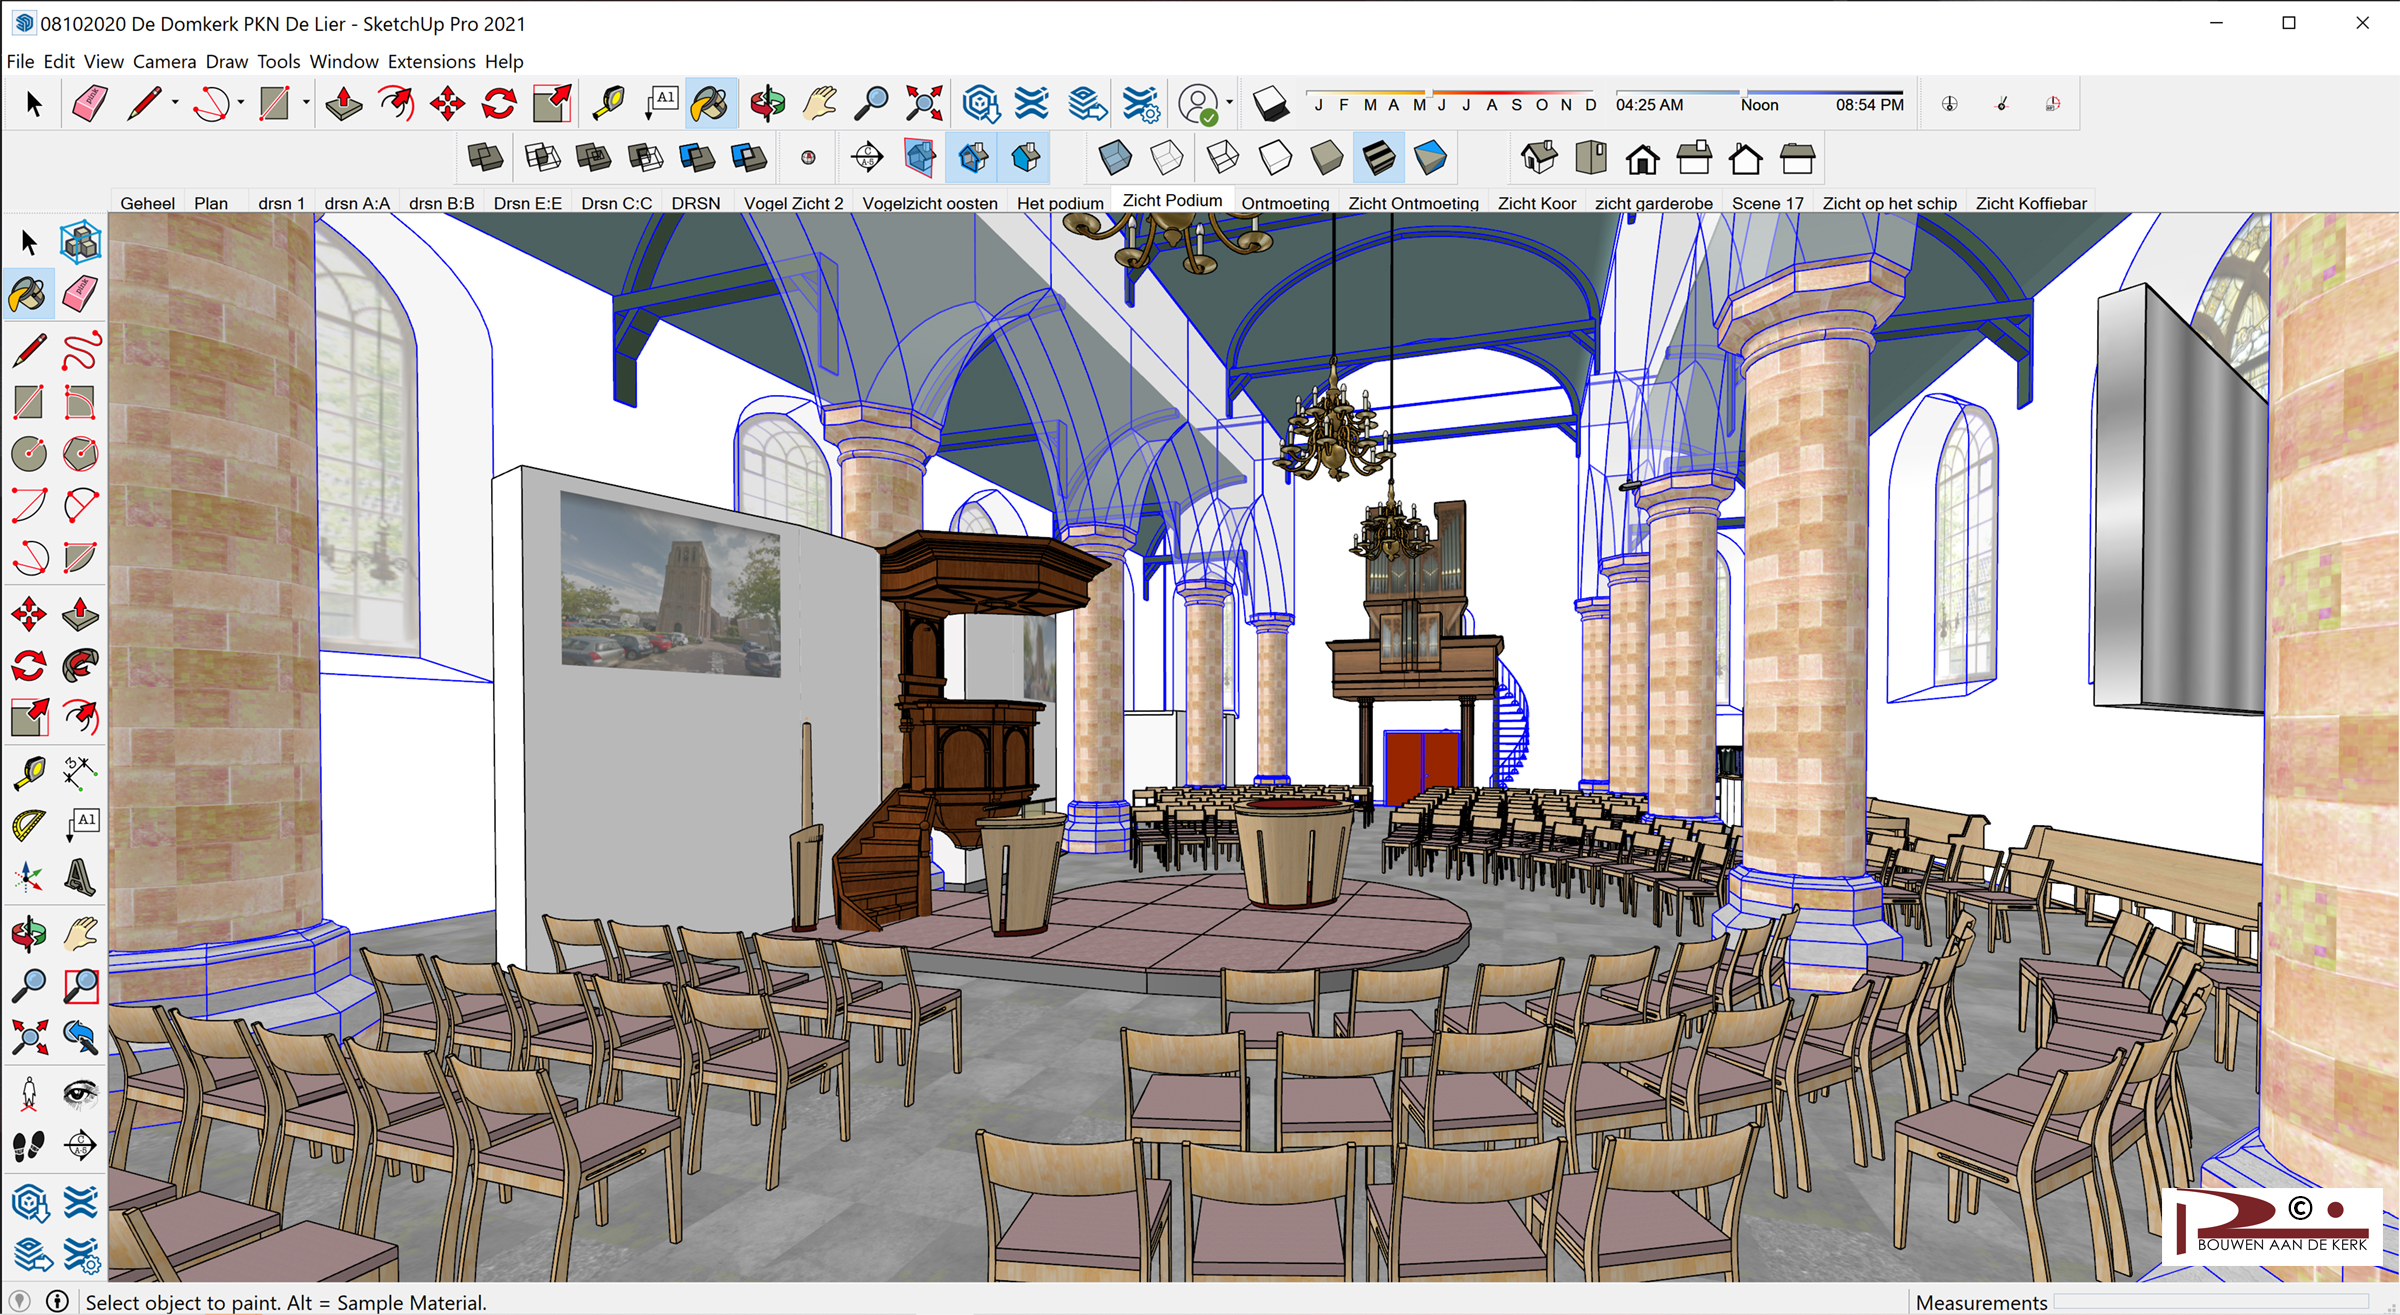Toggle the Shadows display button

(1270, 104)
